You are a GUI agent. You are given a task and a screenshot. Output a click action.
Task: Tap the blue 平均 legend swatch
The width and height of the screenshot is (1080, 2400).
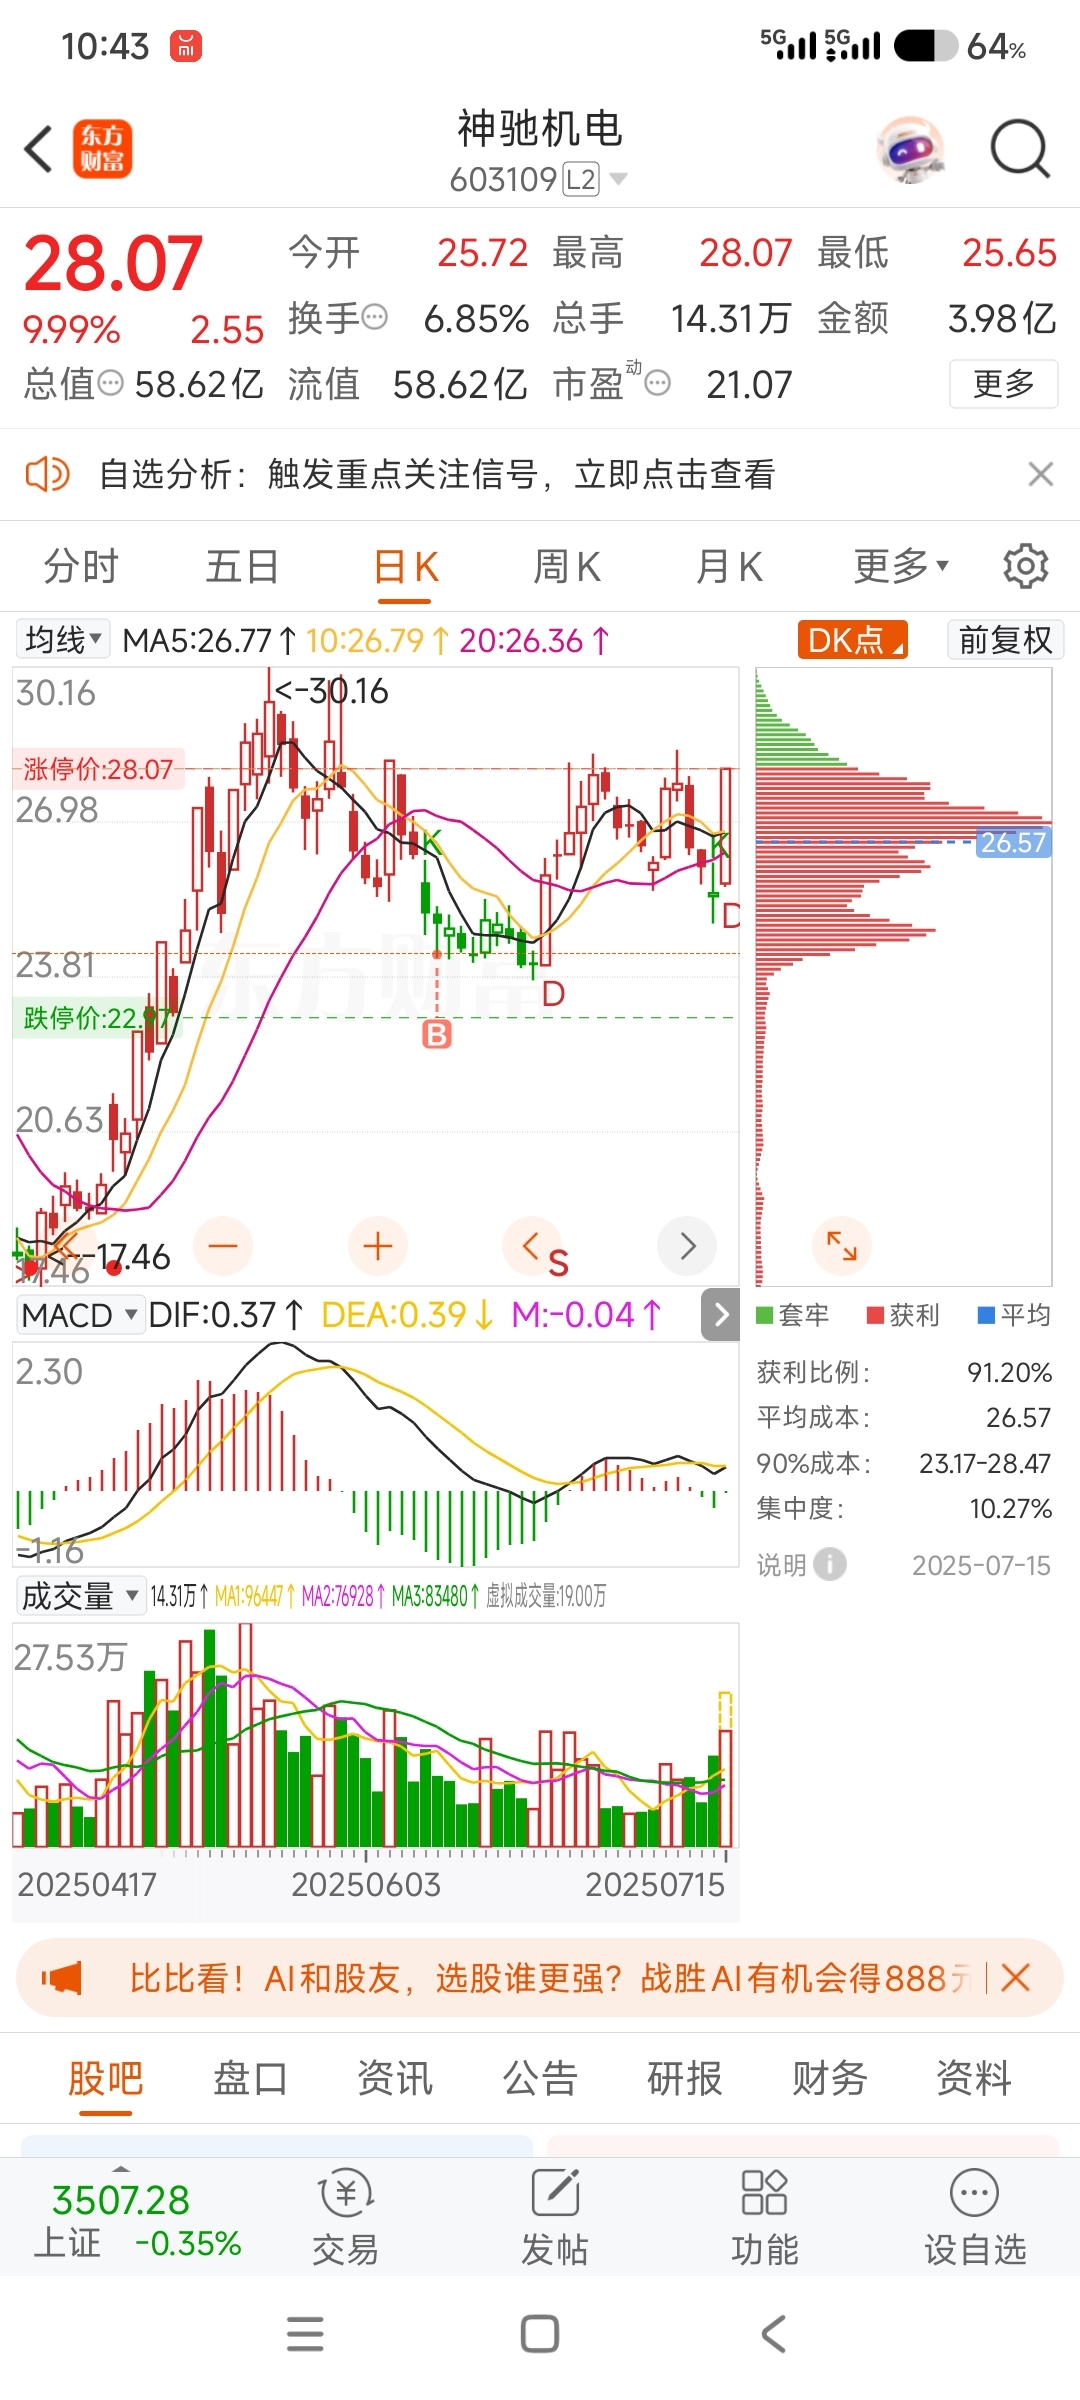[x=986, y=1315]
